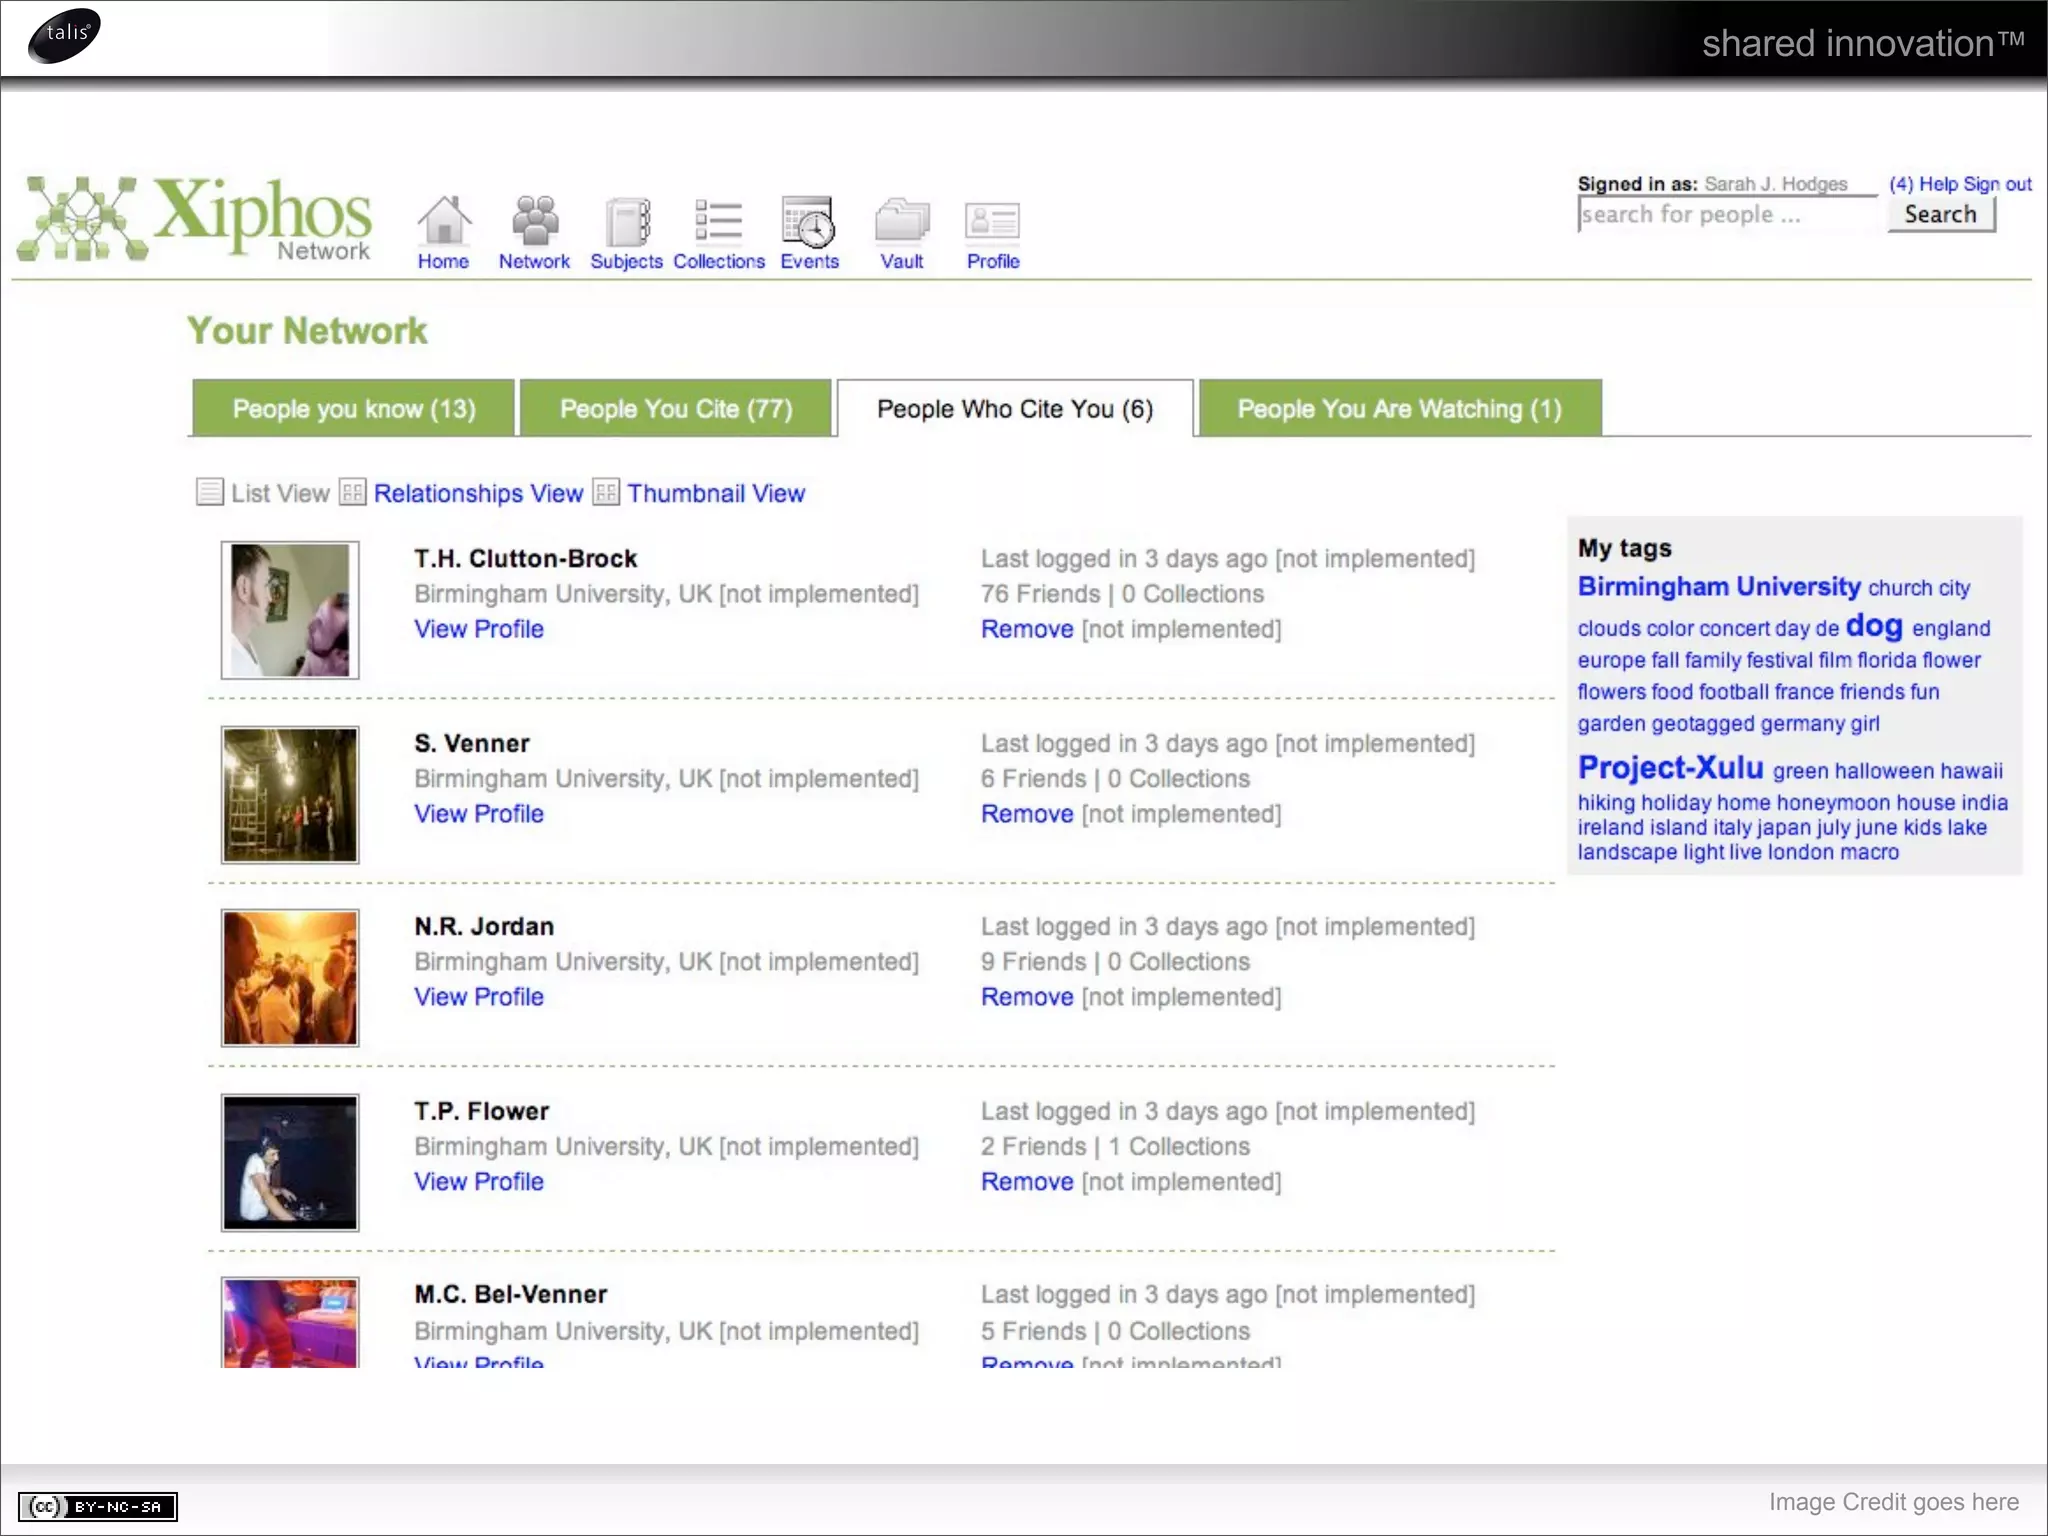Click the geotagged tag
The height and width of the screenshot is (1536, 2048).
coord(1703,724)
